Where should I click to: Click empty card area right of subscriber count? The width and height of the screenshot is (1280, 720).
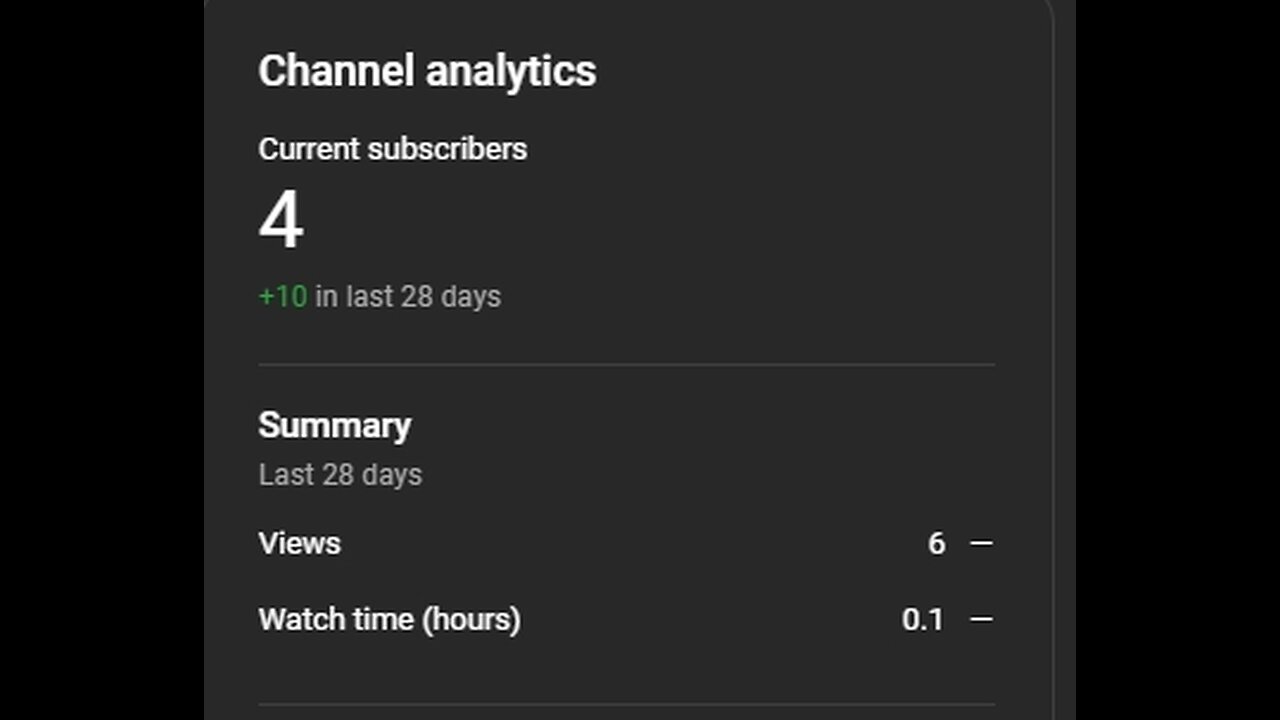click(x=650, y=220)
